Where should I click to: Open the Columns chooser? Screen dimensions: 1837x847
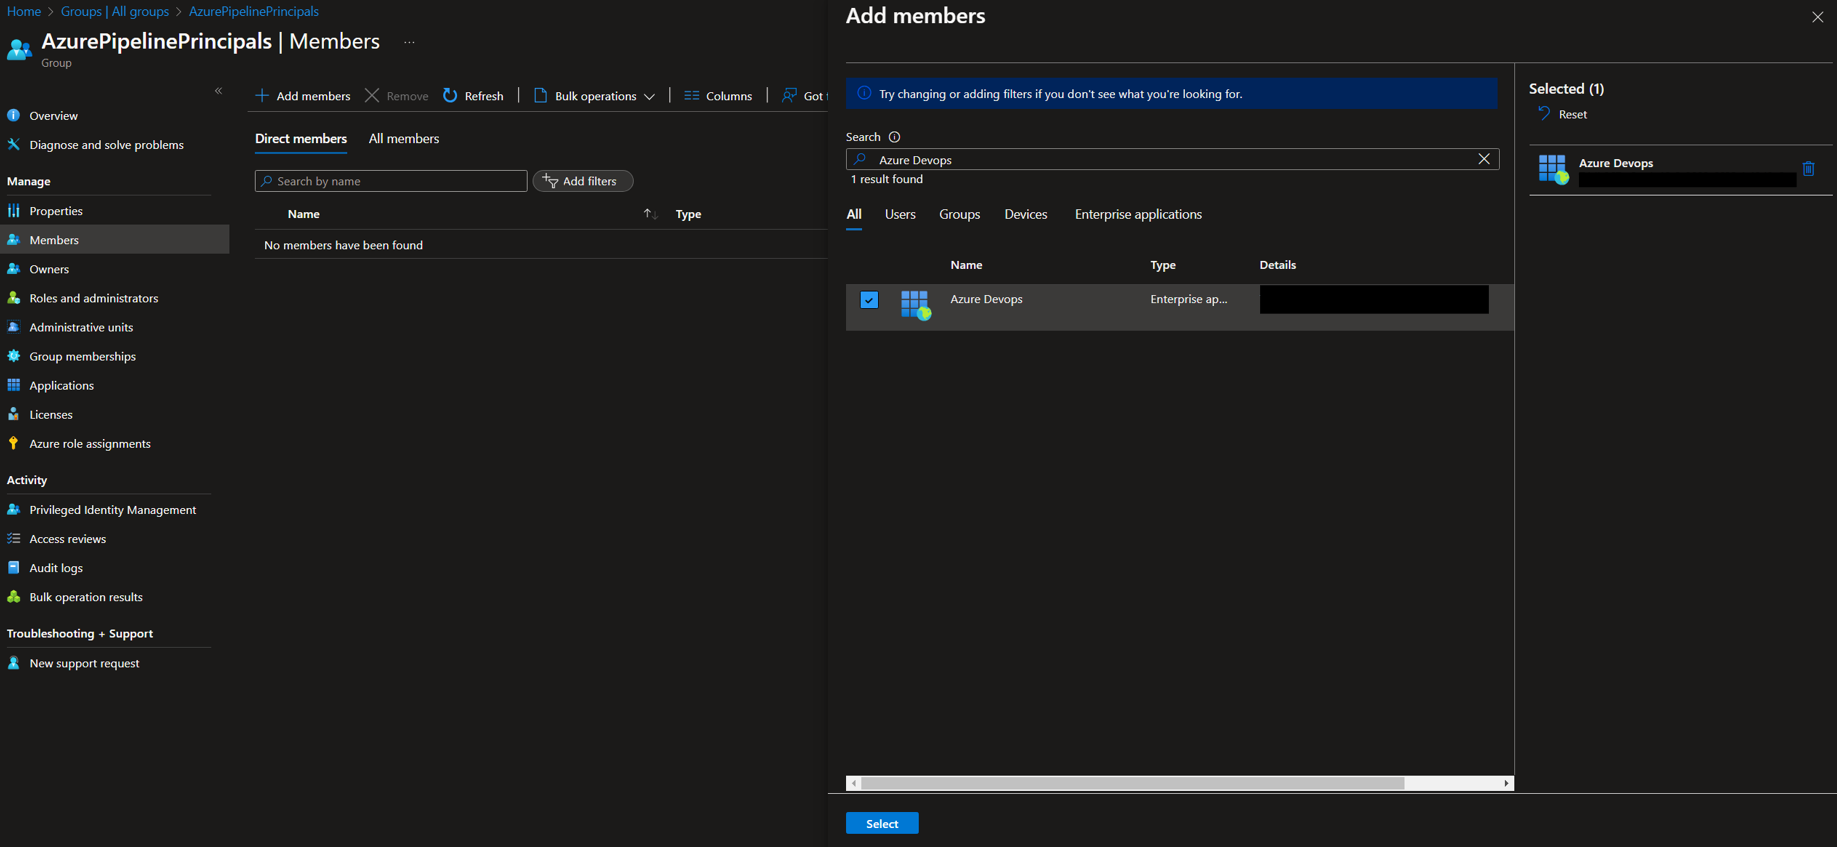(718, 96)
